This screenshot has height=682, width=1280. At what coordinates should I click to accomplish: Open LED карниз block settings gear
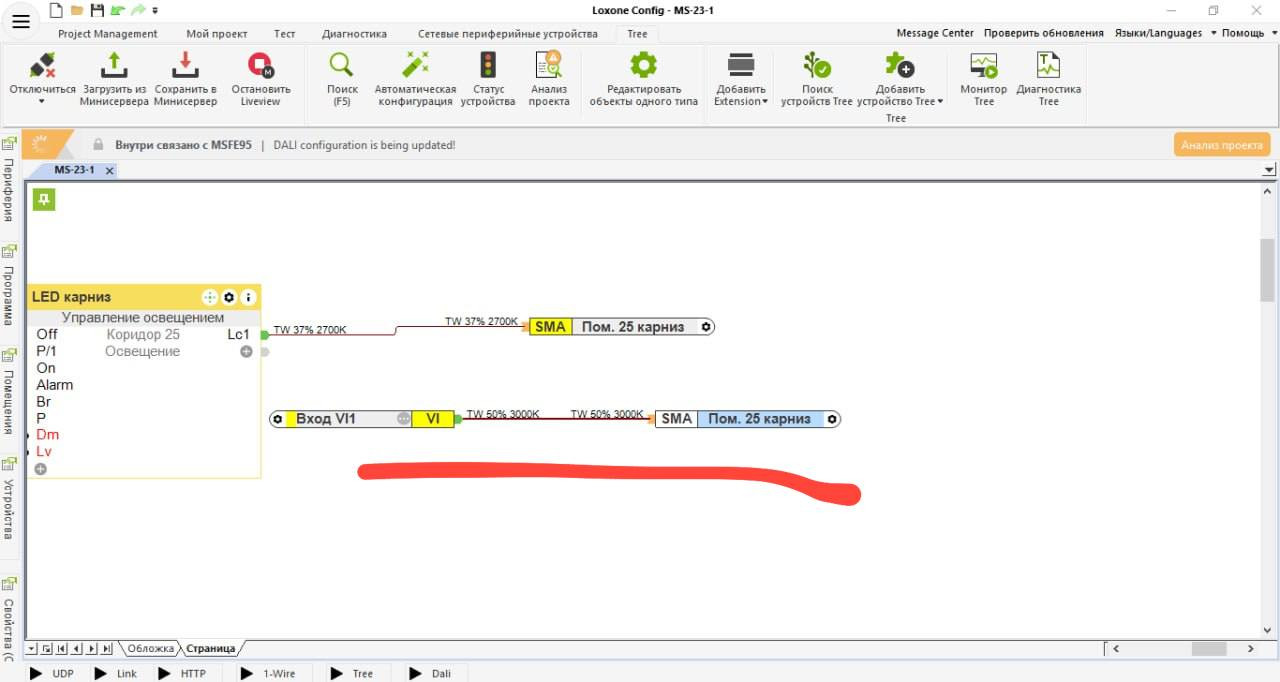click(x=229, y=297)
